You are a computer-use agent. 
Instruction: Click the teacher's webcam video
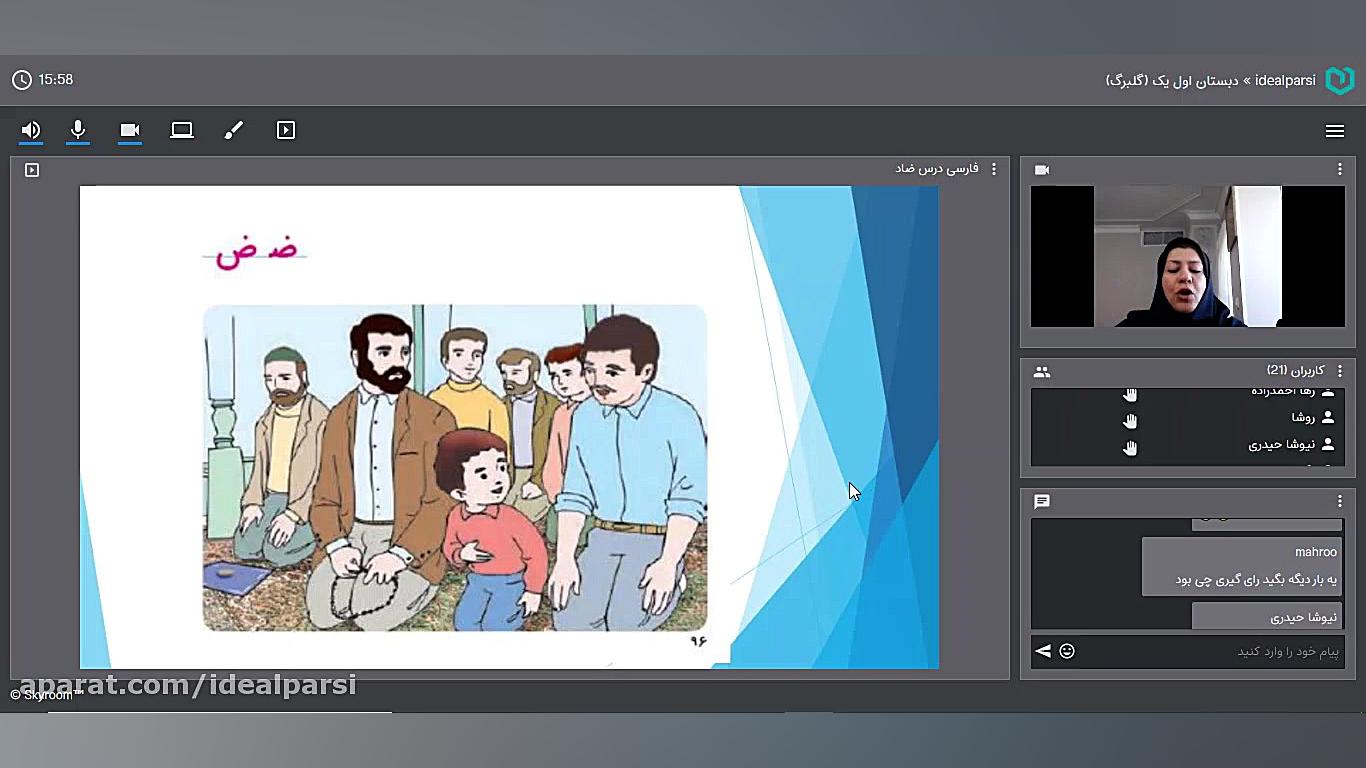point(1187,256)
